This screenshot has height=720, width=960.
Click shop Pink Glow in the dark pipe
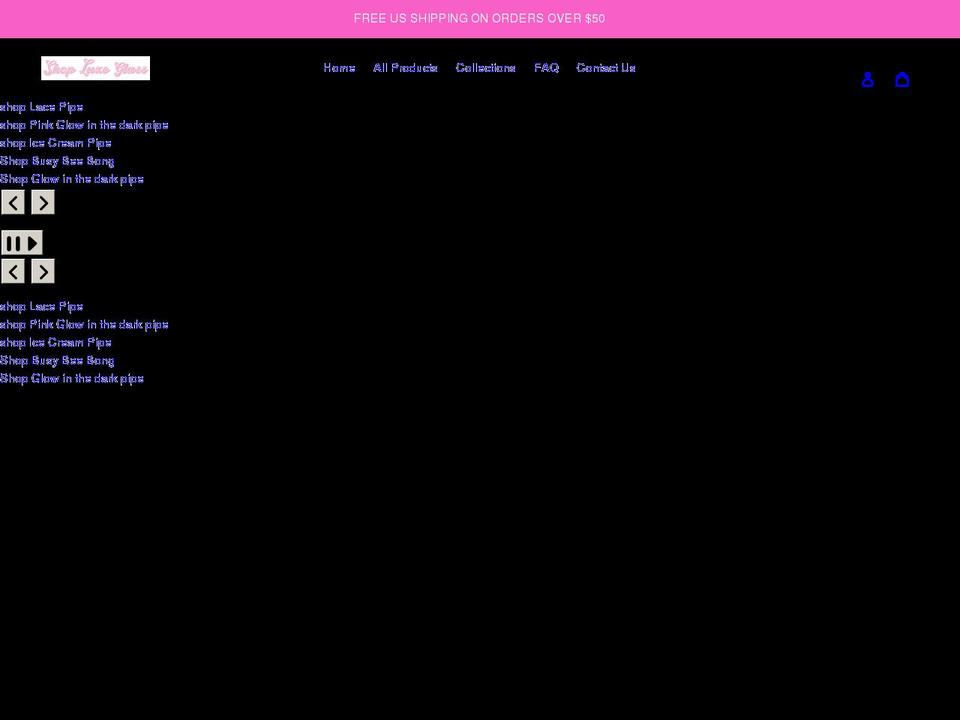(84, 125)
